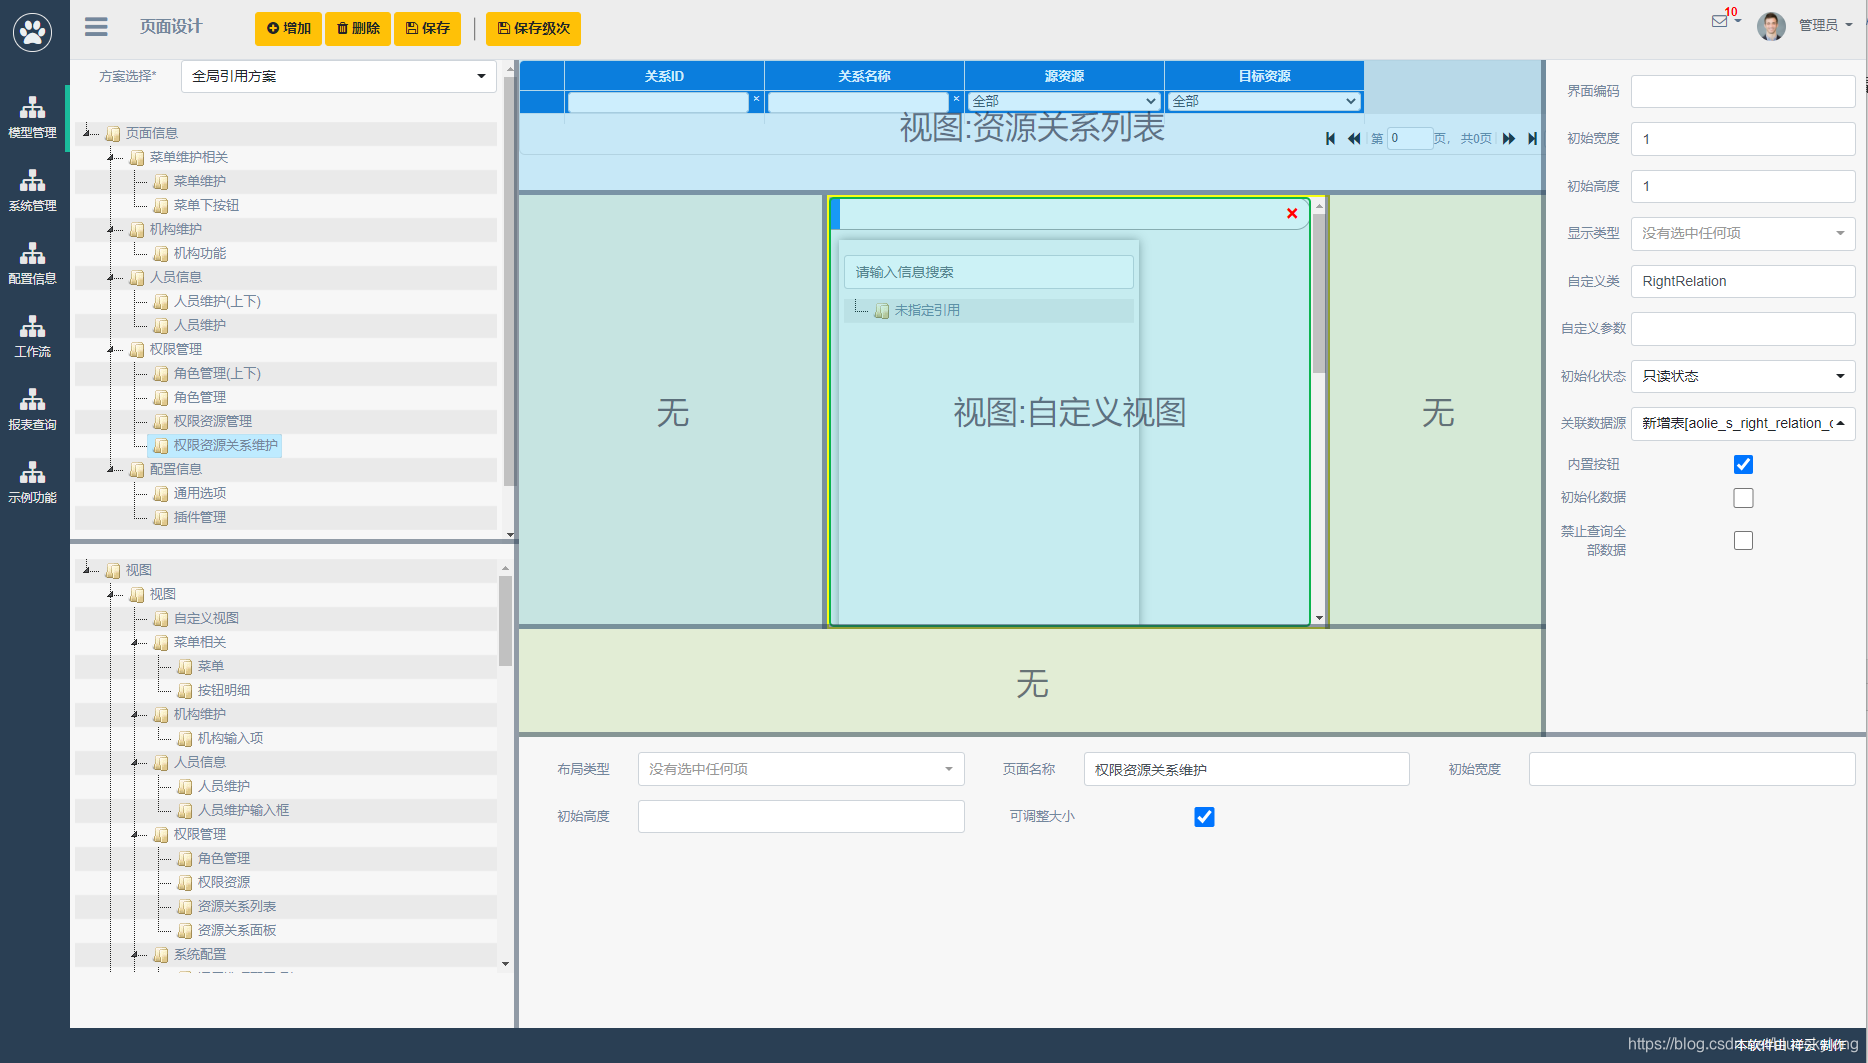1868x1063 pixels.
Task: Close the custom view panel with red X
Action: (1292, 213)
